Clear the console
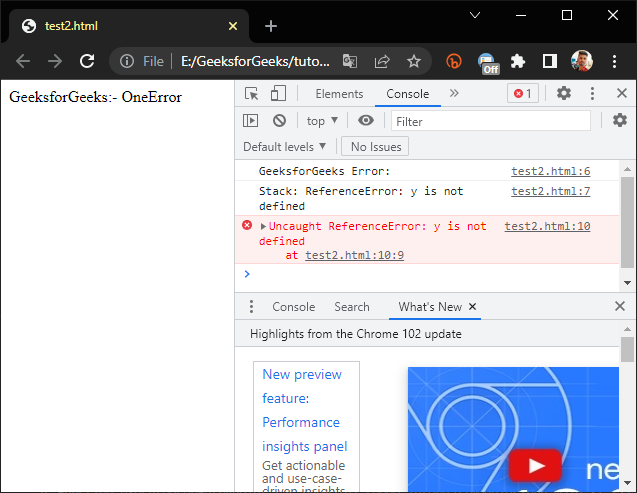637x493 pixels. tap(280, 121)
